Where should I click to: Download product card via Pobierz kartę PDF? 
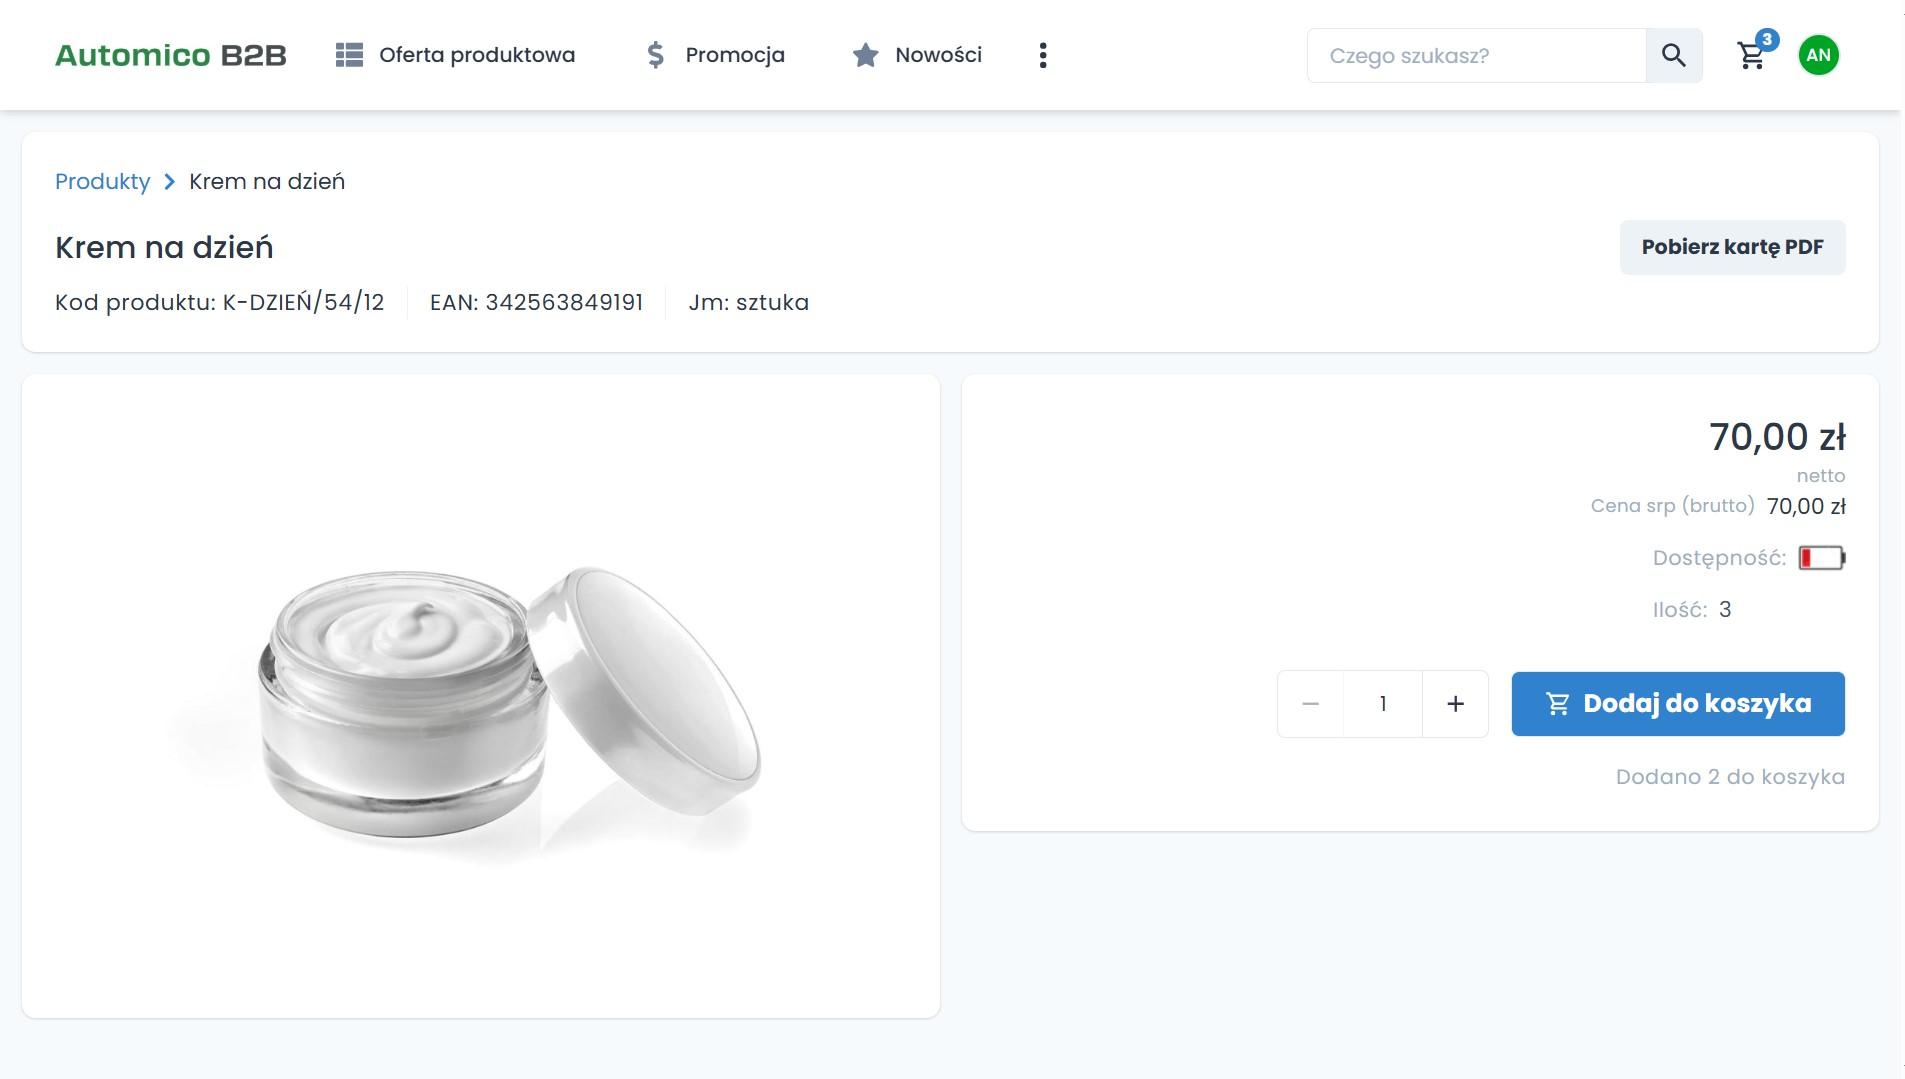(1732, 247)
